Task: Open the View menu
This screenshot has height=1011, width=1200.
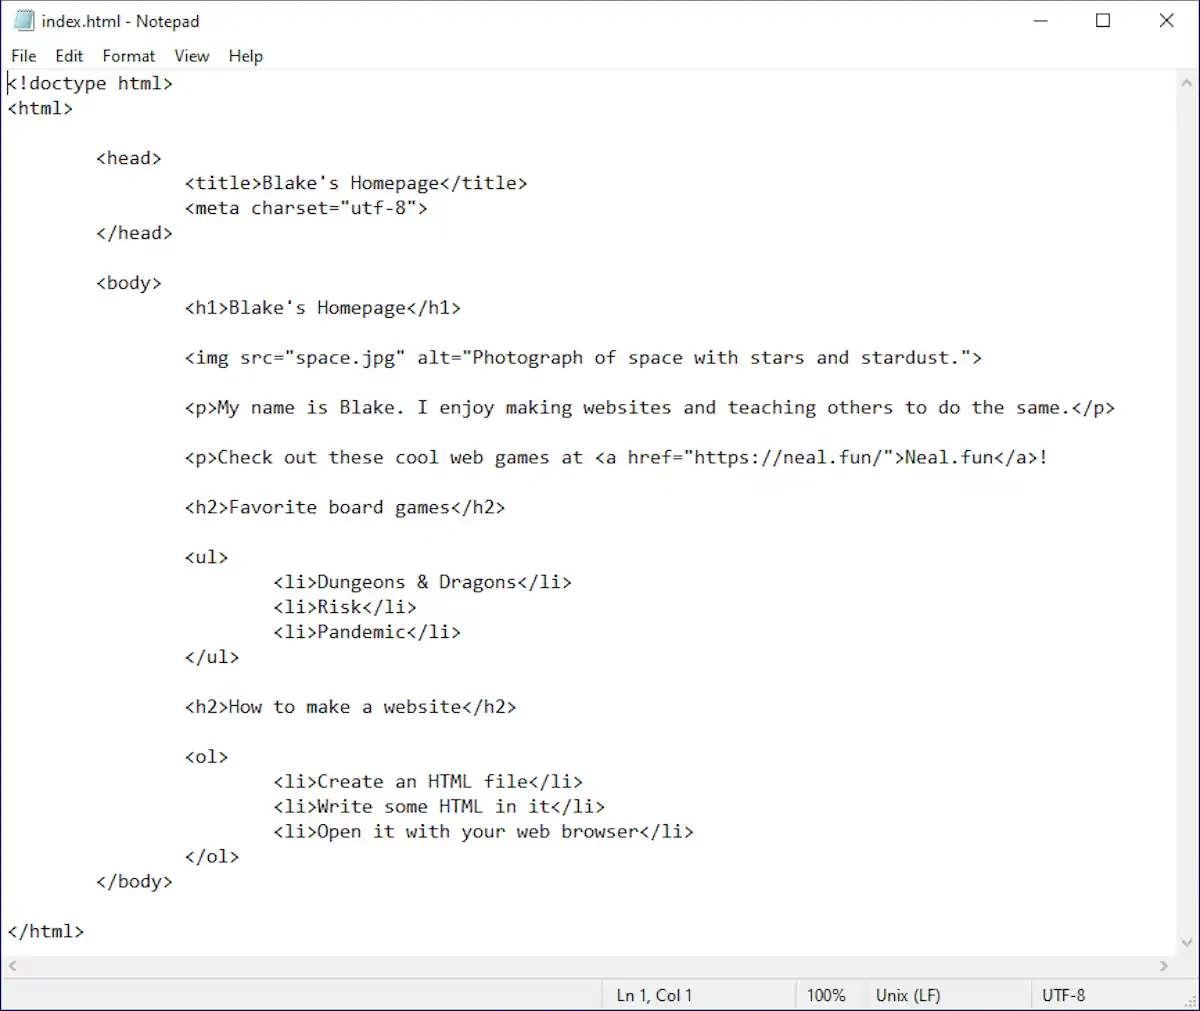Action: pyautogui.click(x=191, y=56)
